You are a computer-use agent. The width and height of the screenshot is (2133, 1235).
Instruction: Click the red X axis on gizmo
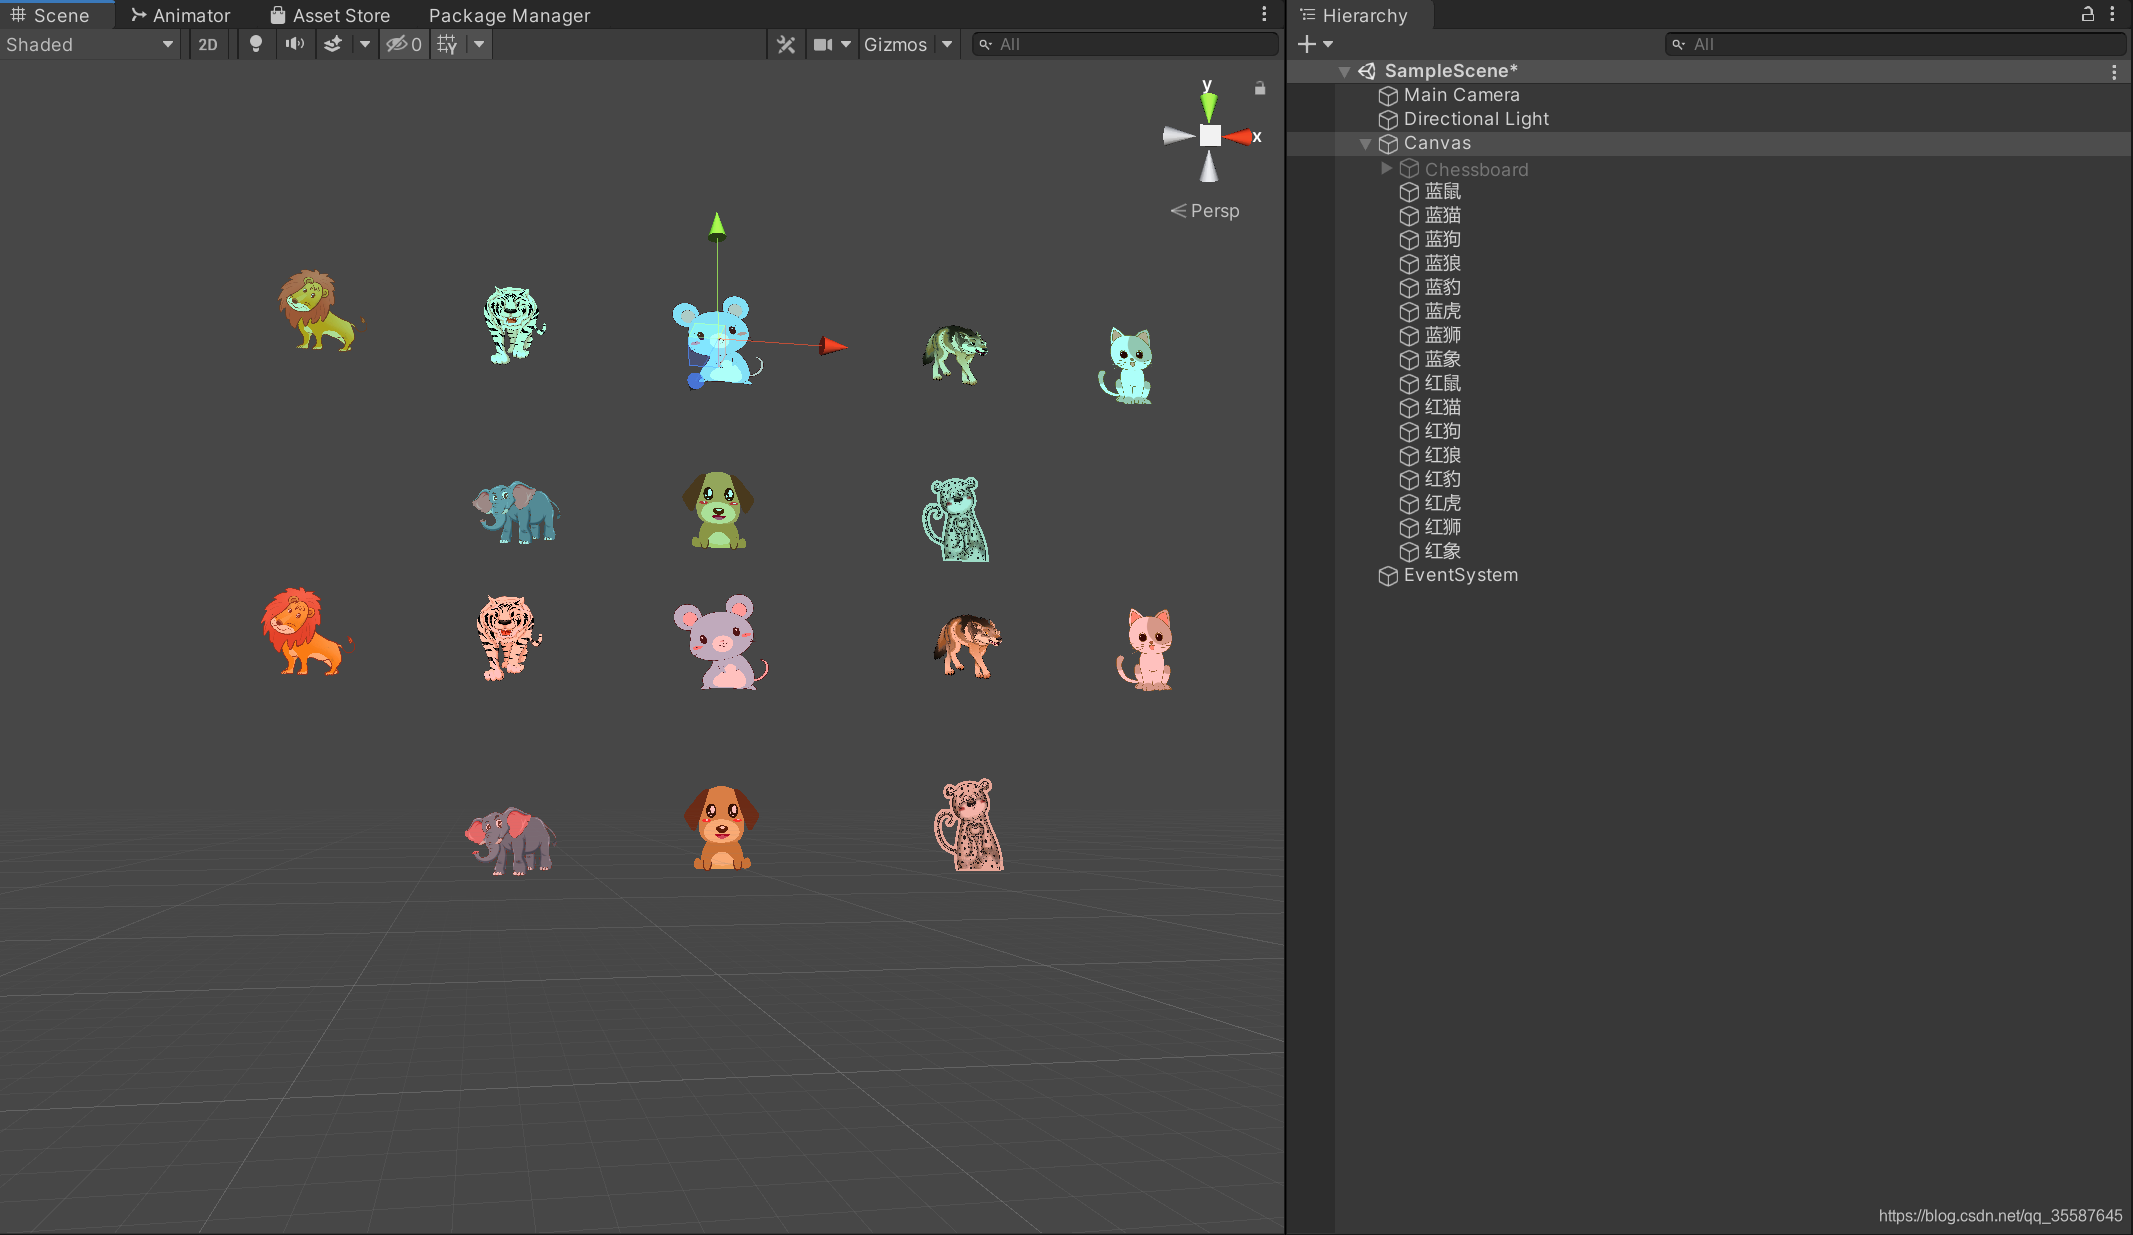(1240, 137)
